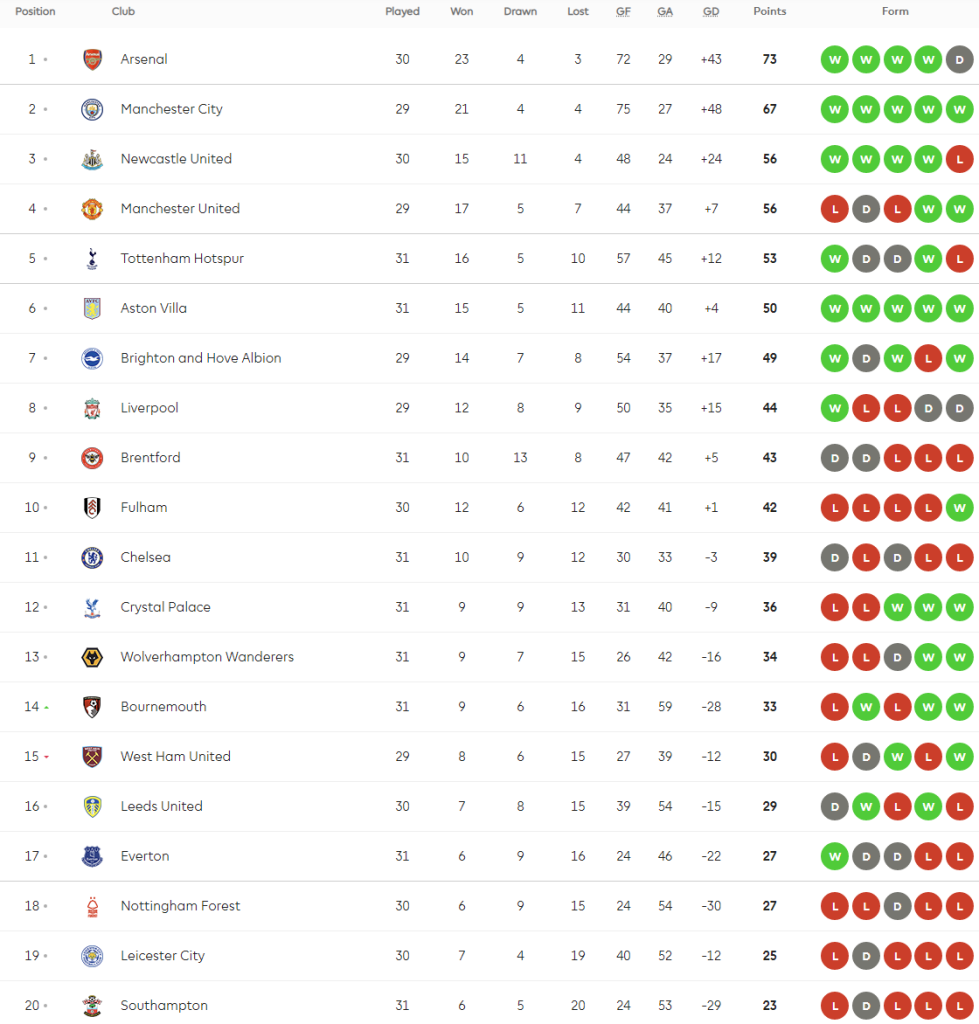Image resolution: width=979 pixels, height=1024 pixels.
Task: Select the Everton club crest
Action: click(x=92, y=856)
